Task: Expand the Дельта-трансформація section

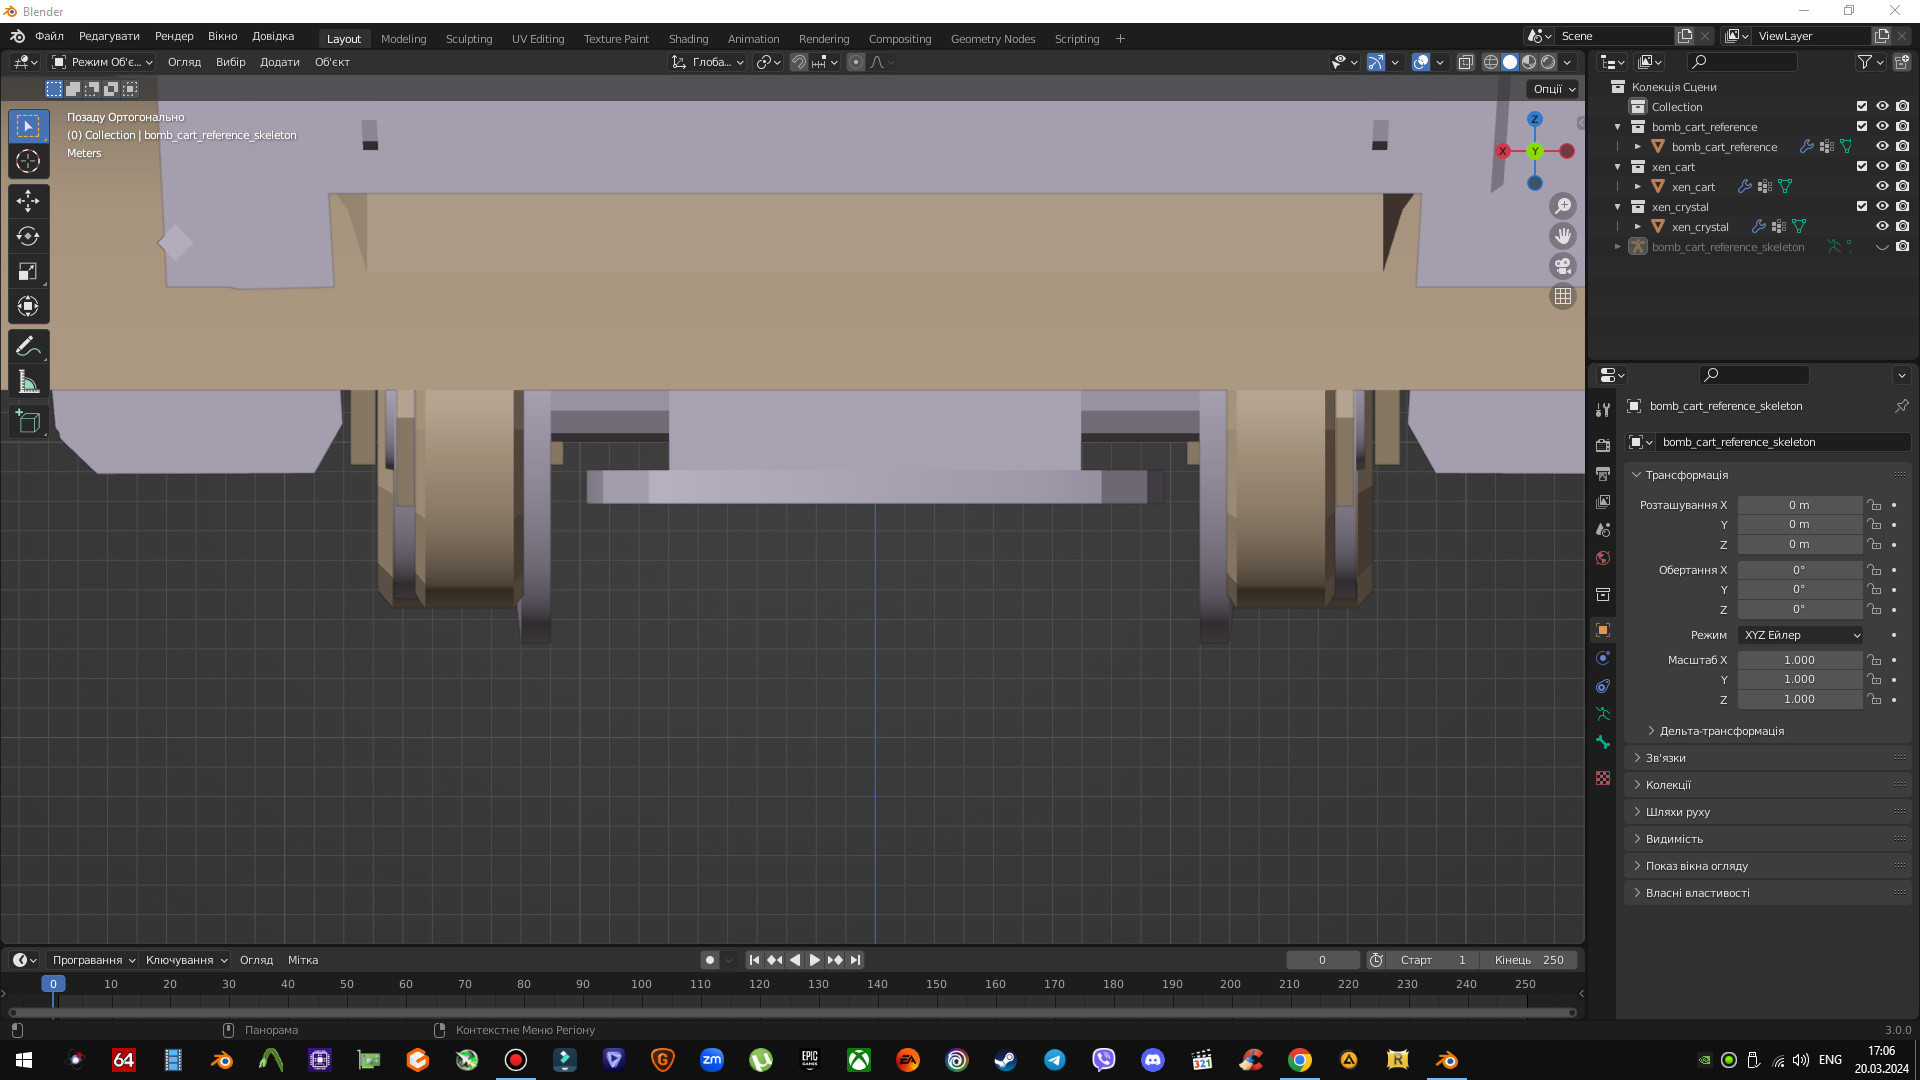Action: (x=1720, y=731)
